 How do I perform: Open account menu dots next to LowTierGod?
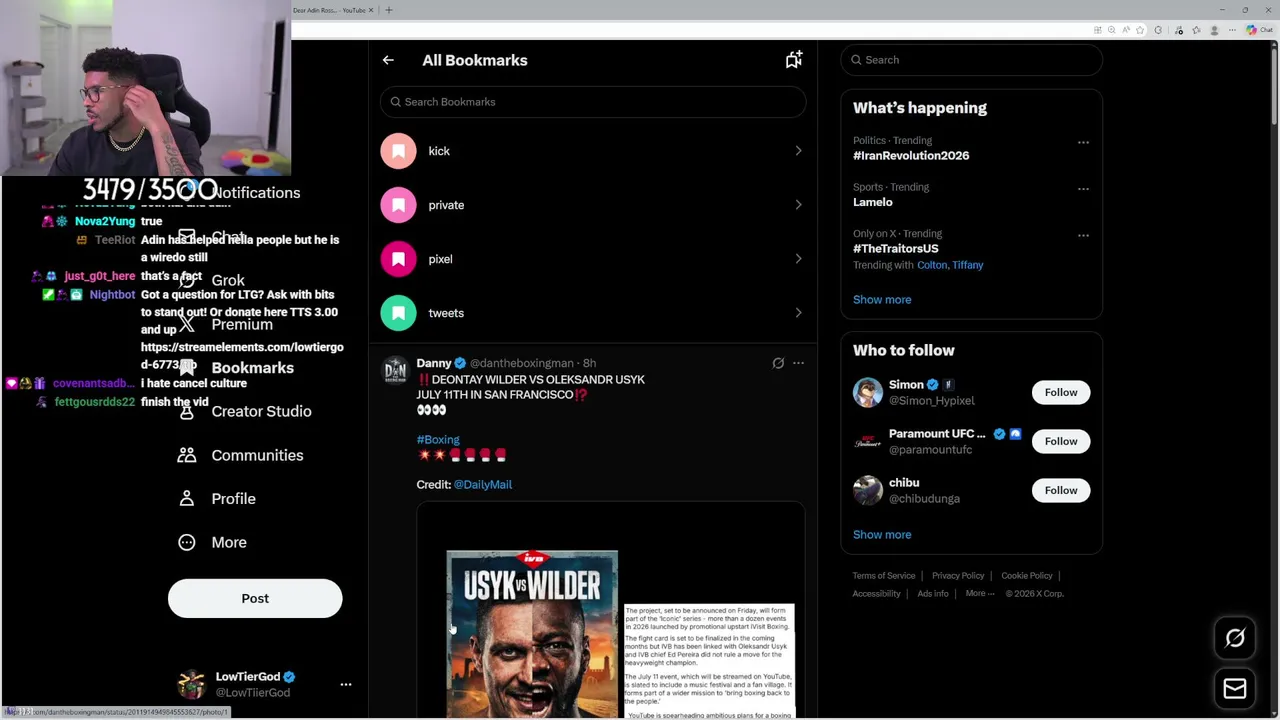(x=346, y=684)
